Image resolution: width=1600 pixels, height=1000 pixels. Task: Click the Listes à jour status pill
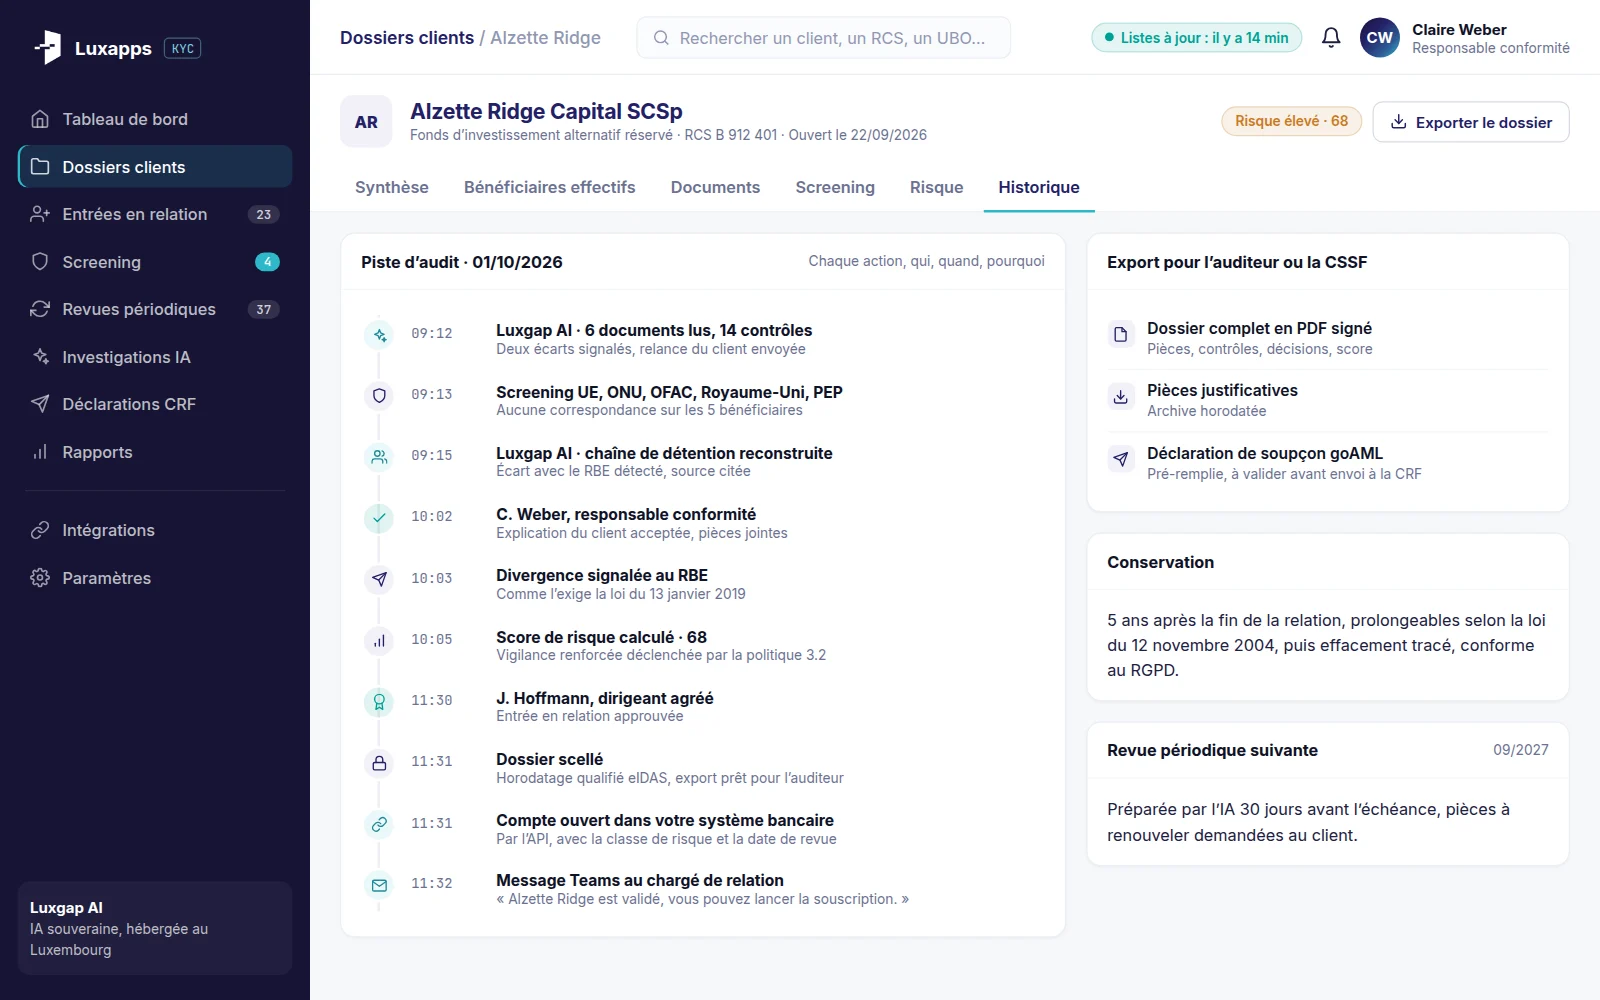pos(1196,38)
